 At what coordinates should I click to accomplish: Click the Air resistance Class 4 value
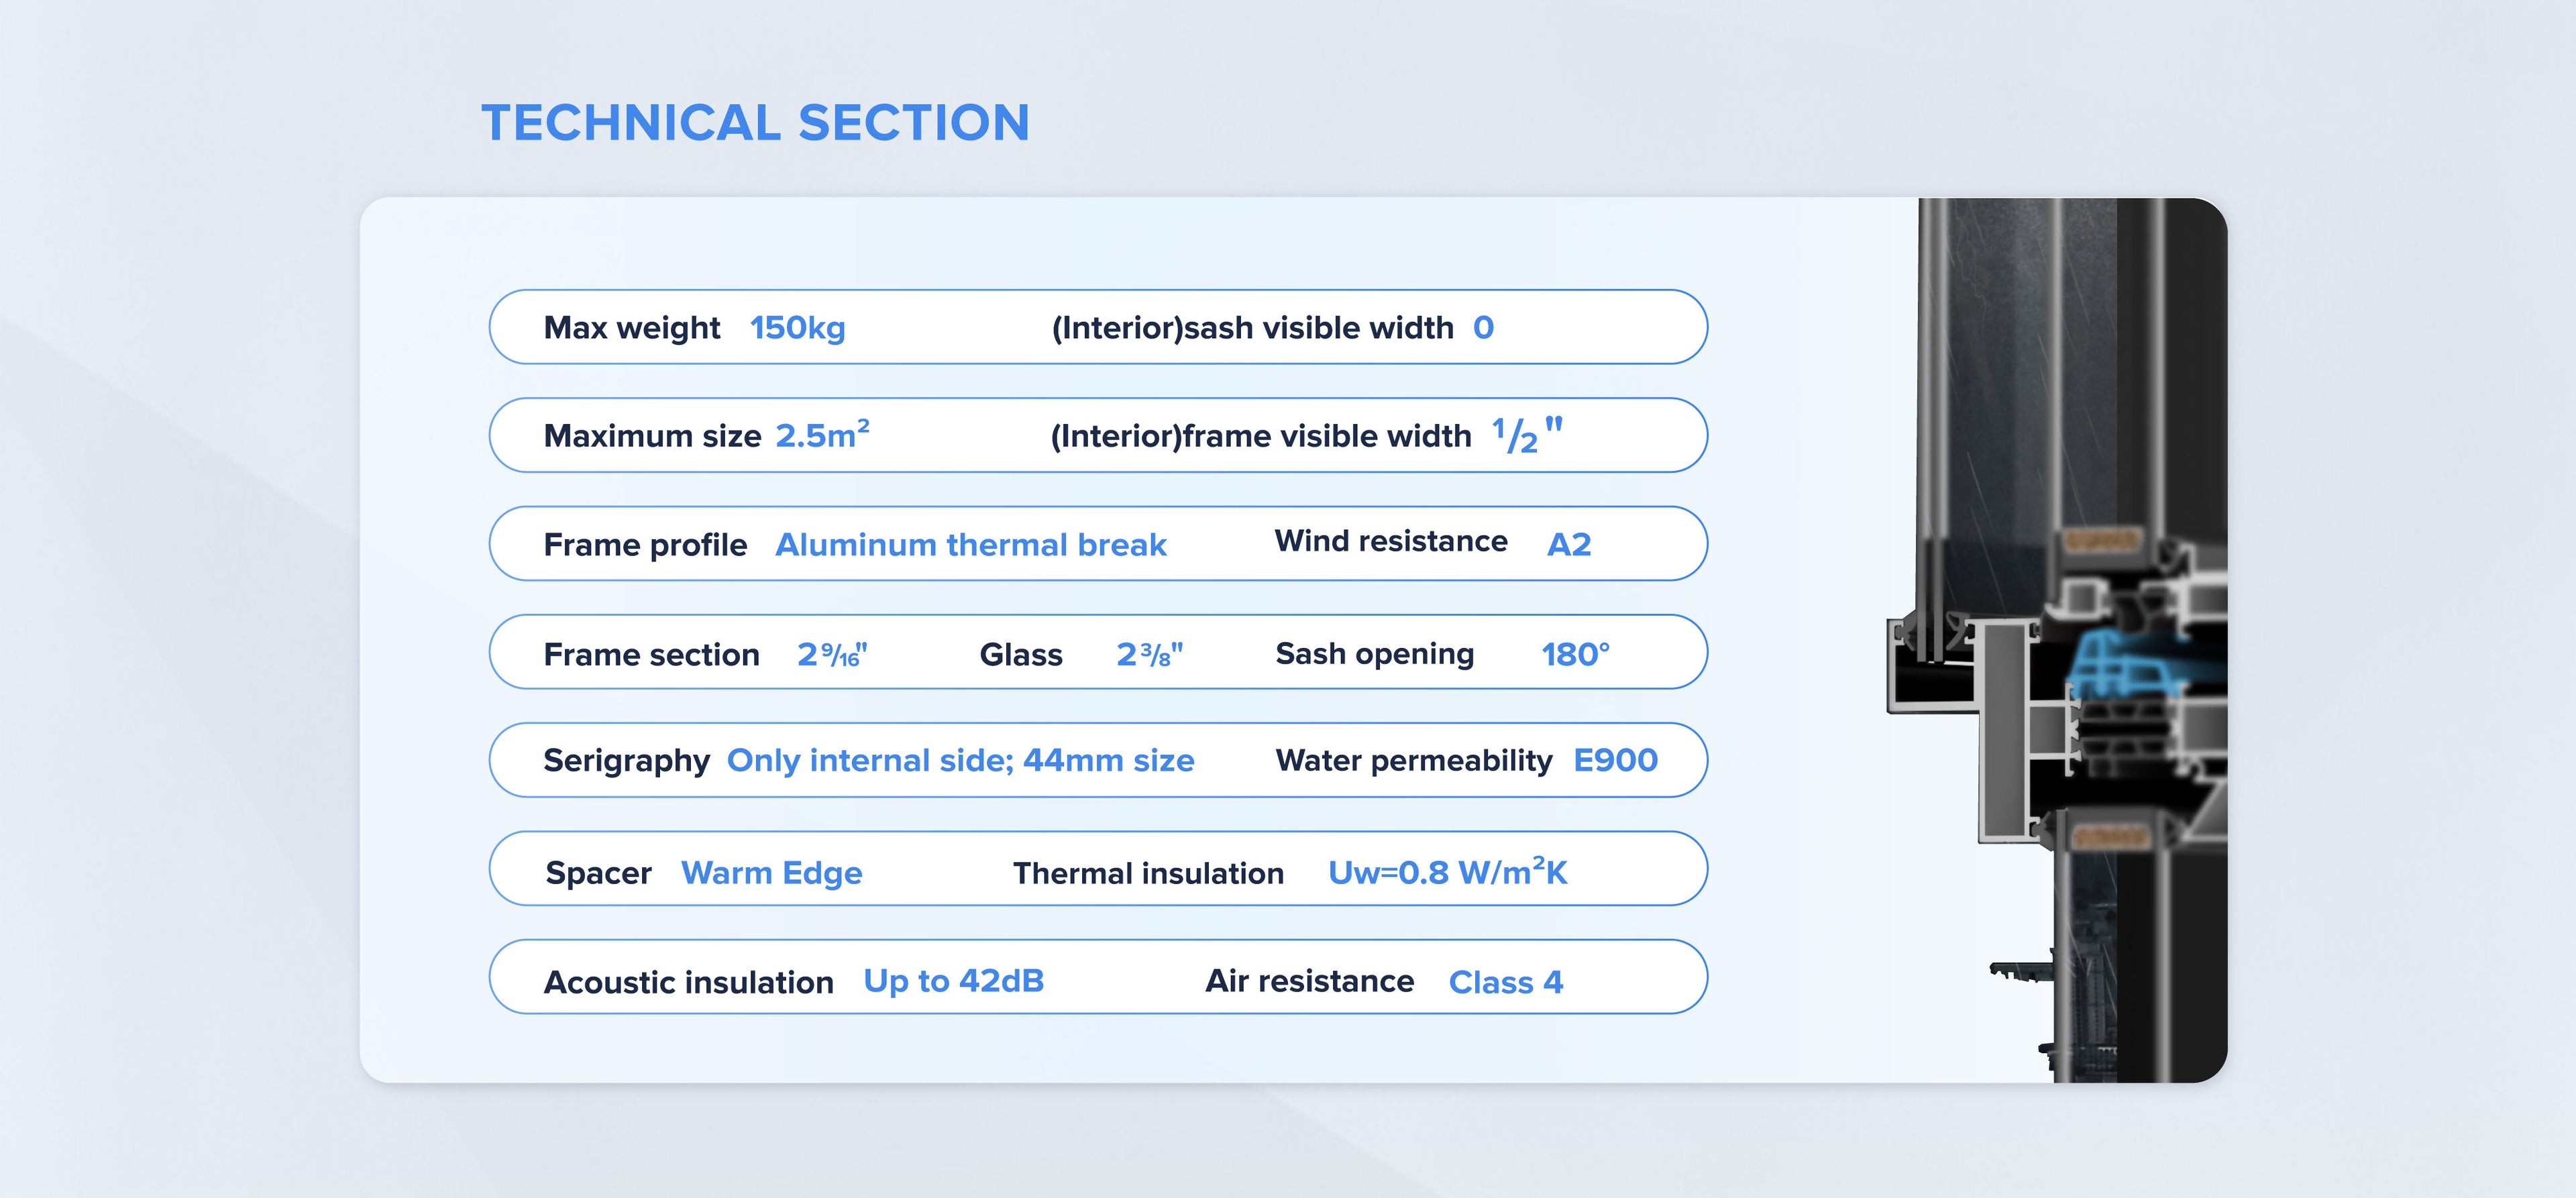(x=1505, y=983)
